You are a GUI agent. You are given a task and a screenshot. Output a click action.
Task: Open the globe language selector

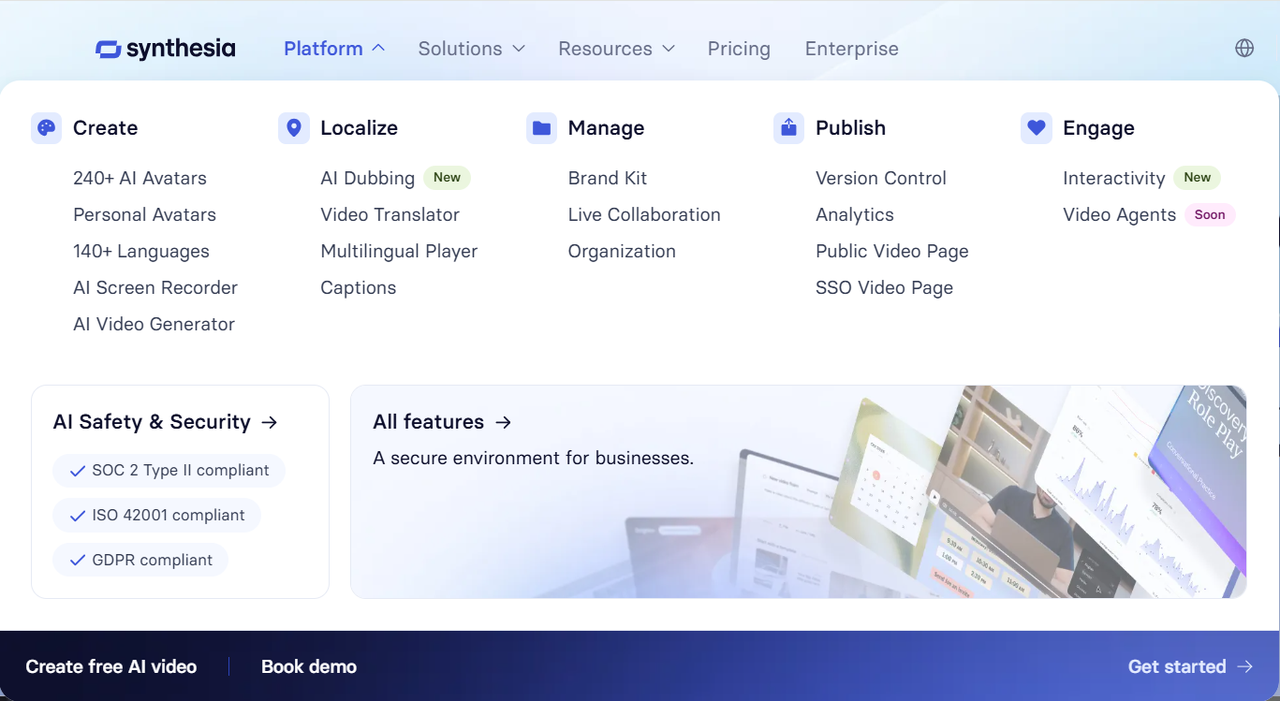1244,48
